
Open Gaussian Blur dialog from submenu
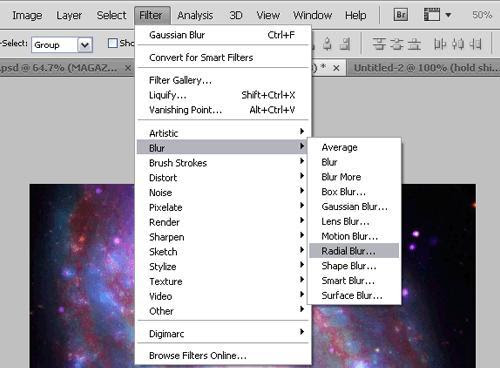[x=354, y=206]
